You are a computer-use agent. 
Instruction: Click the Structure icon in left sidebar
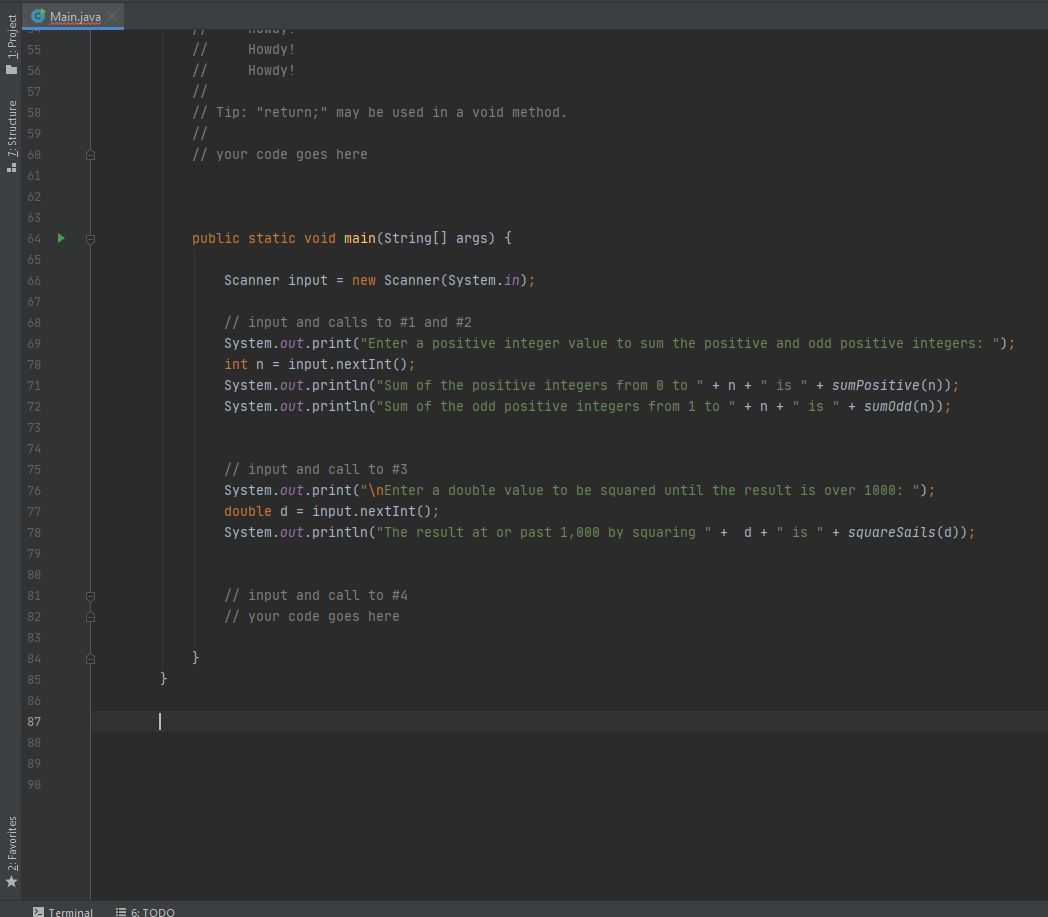click(11, 167)
